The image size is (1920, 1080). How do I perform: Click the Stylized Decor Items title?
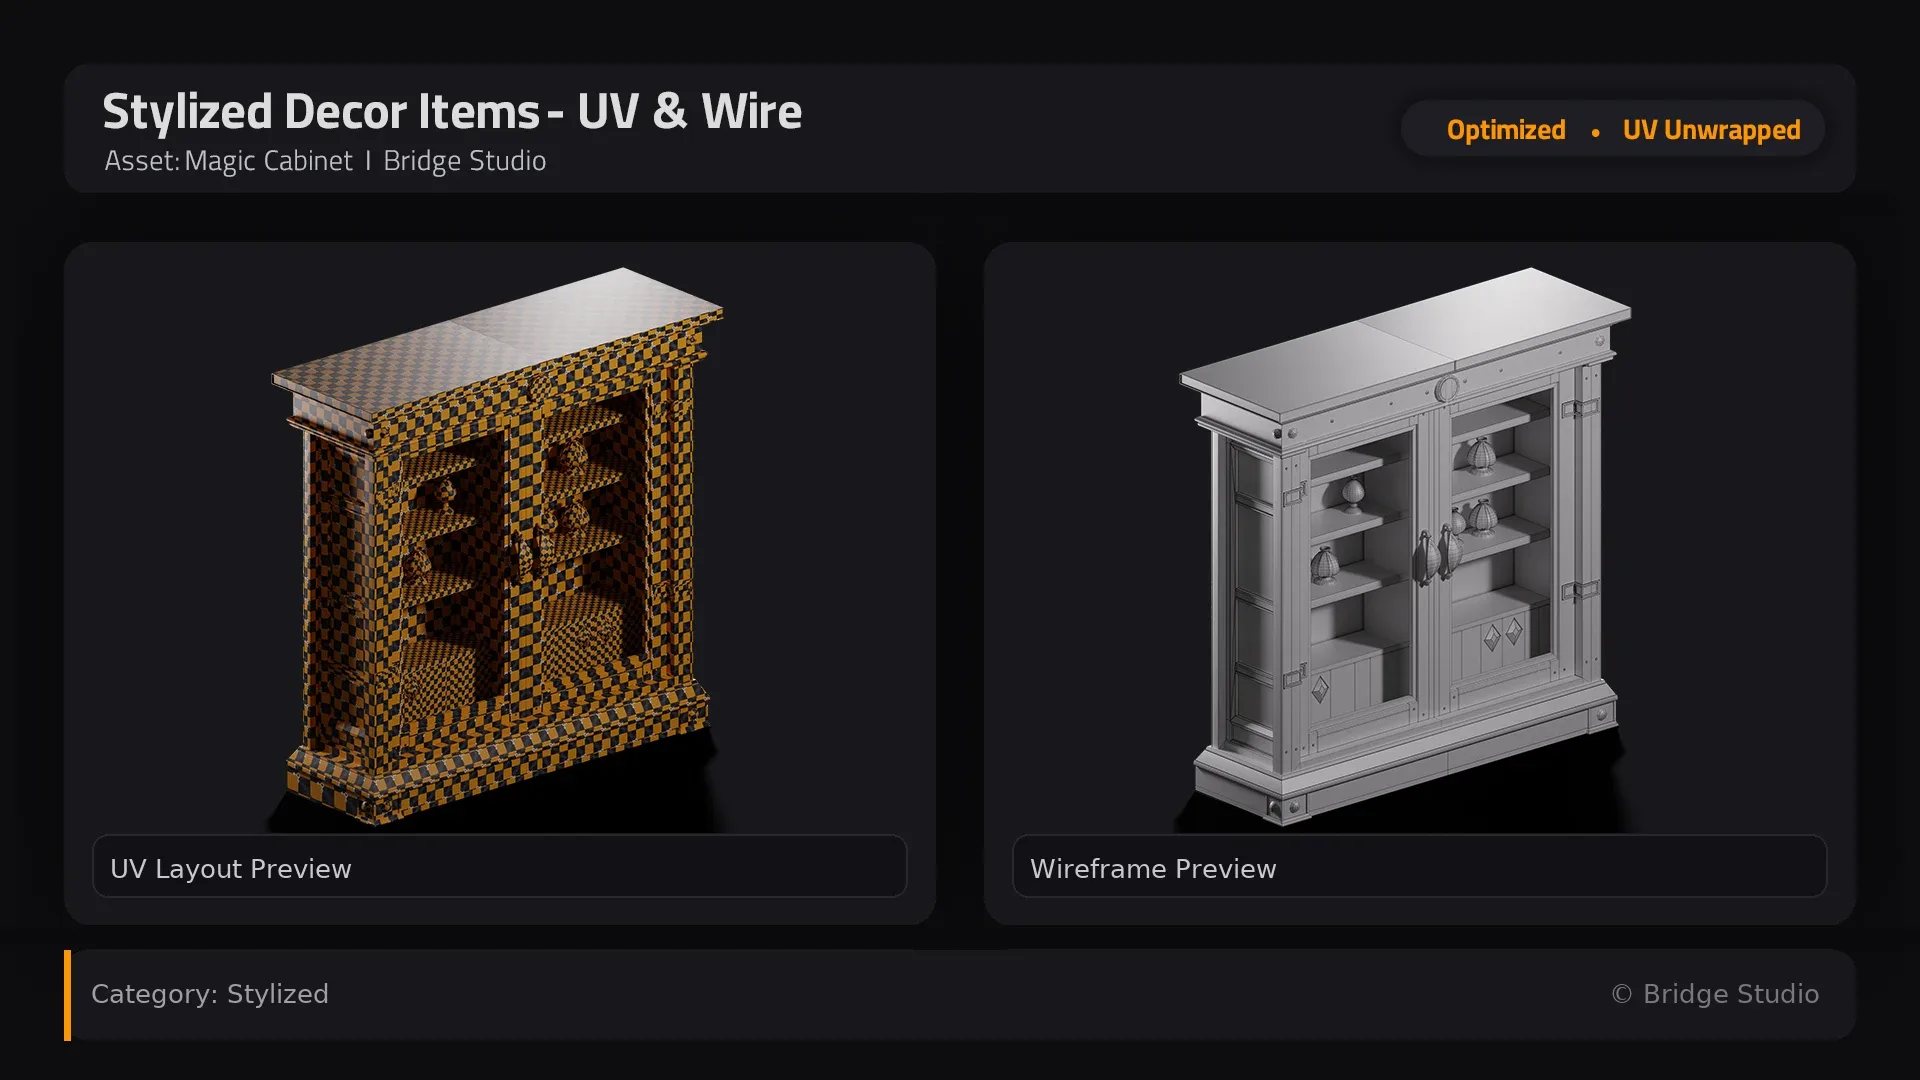coord(452,112)
